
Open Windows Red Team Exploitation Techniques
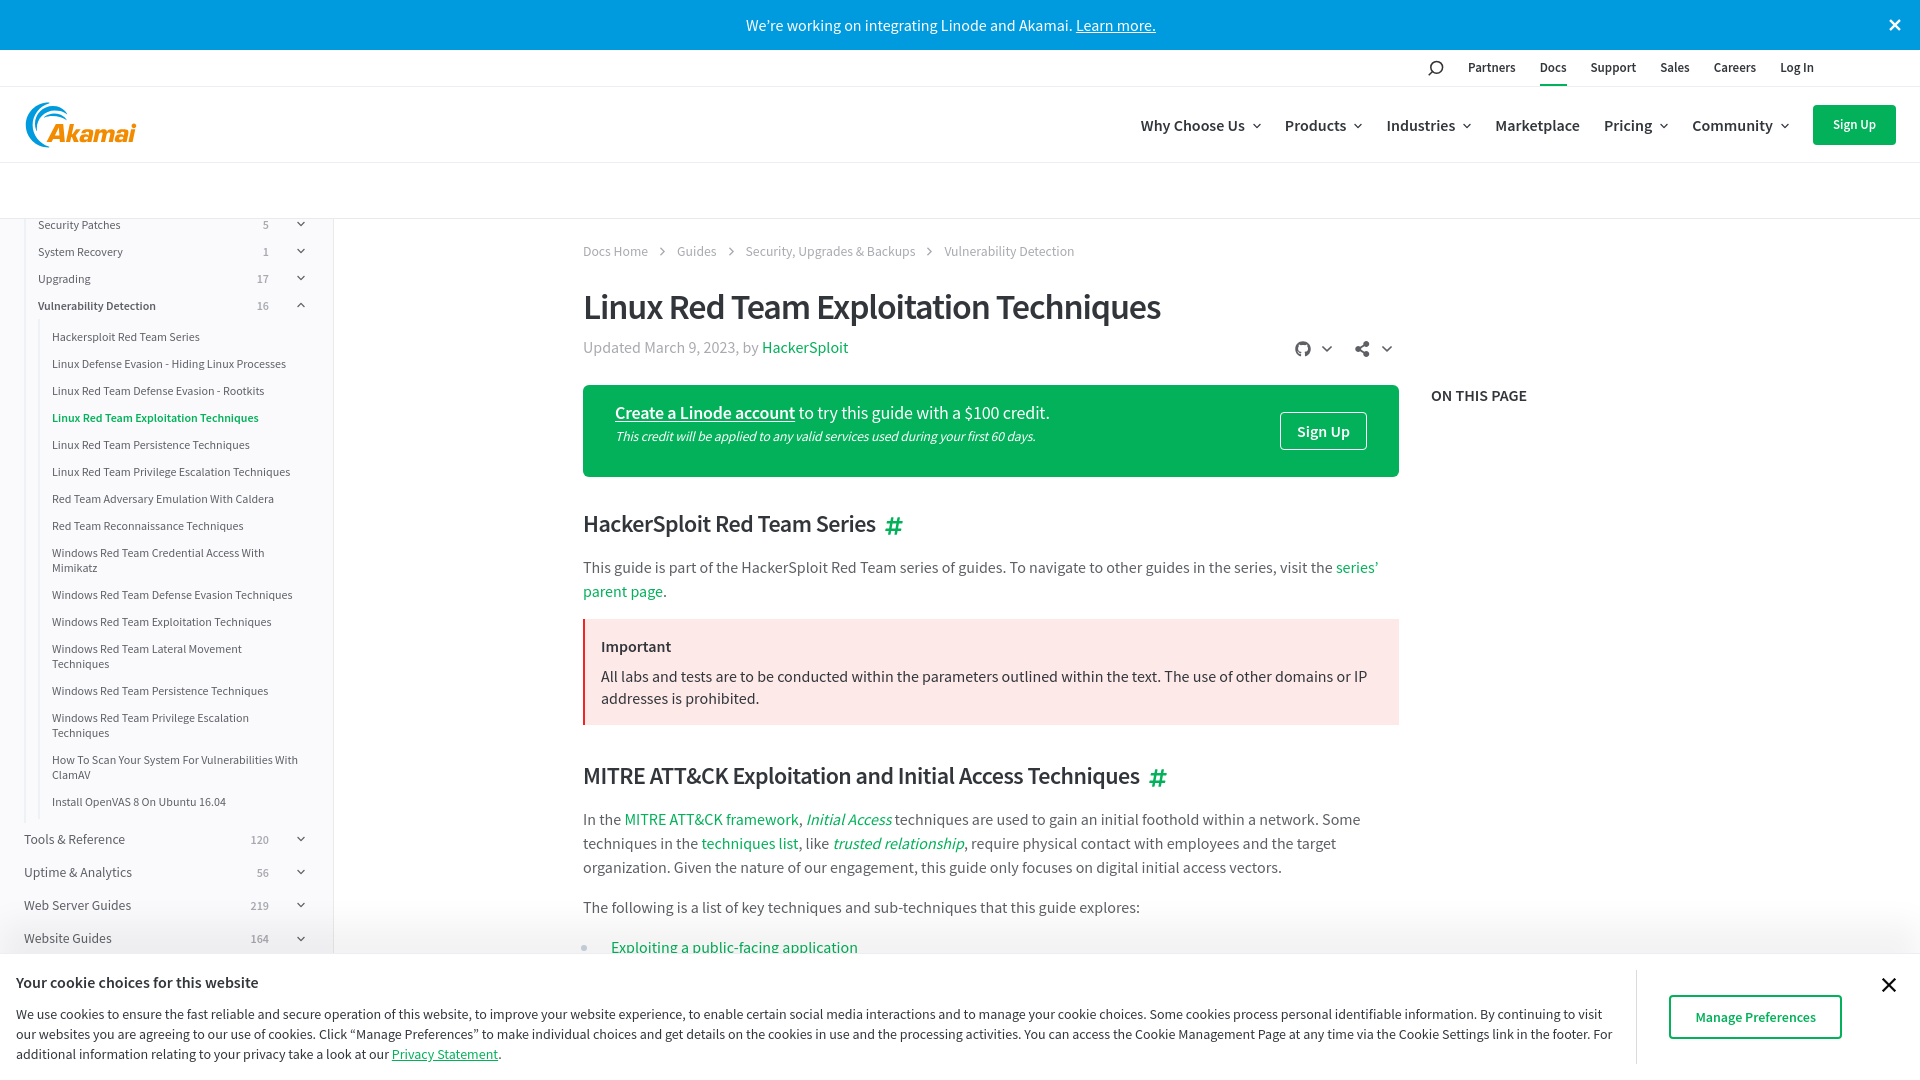tap(161, 622)
